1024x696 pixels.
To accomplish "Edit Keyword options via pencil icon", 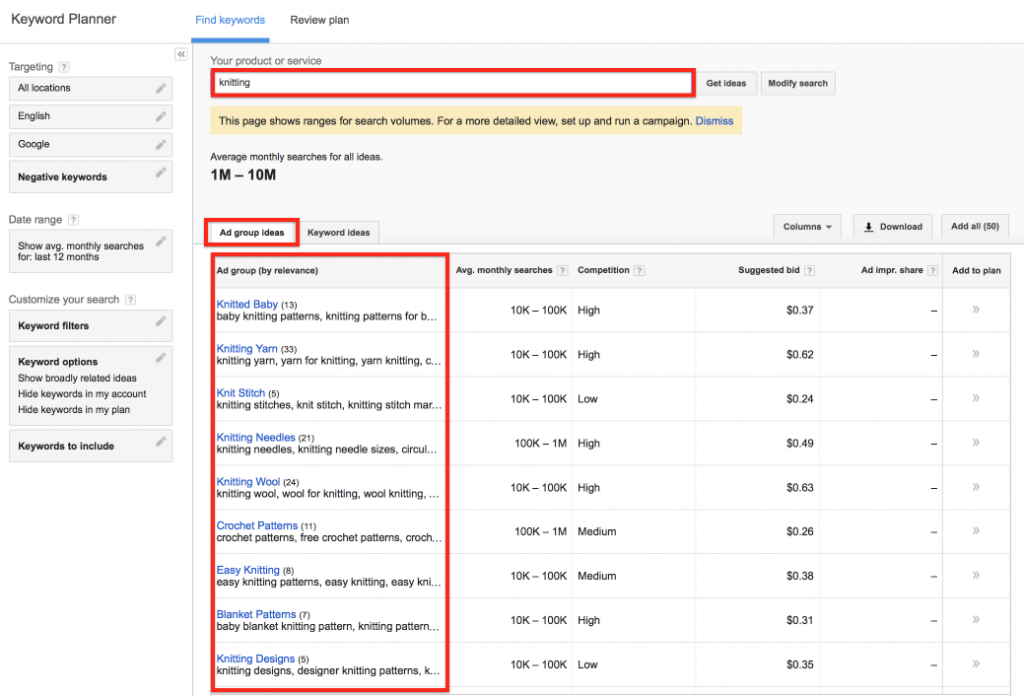I will point(161,358).
